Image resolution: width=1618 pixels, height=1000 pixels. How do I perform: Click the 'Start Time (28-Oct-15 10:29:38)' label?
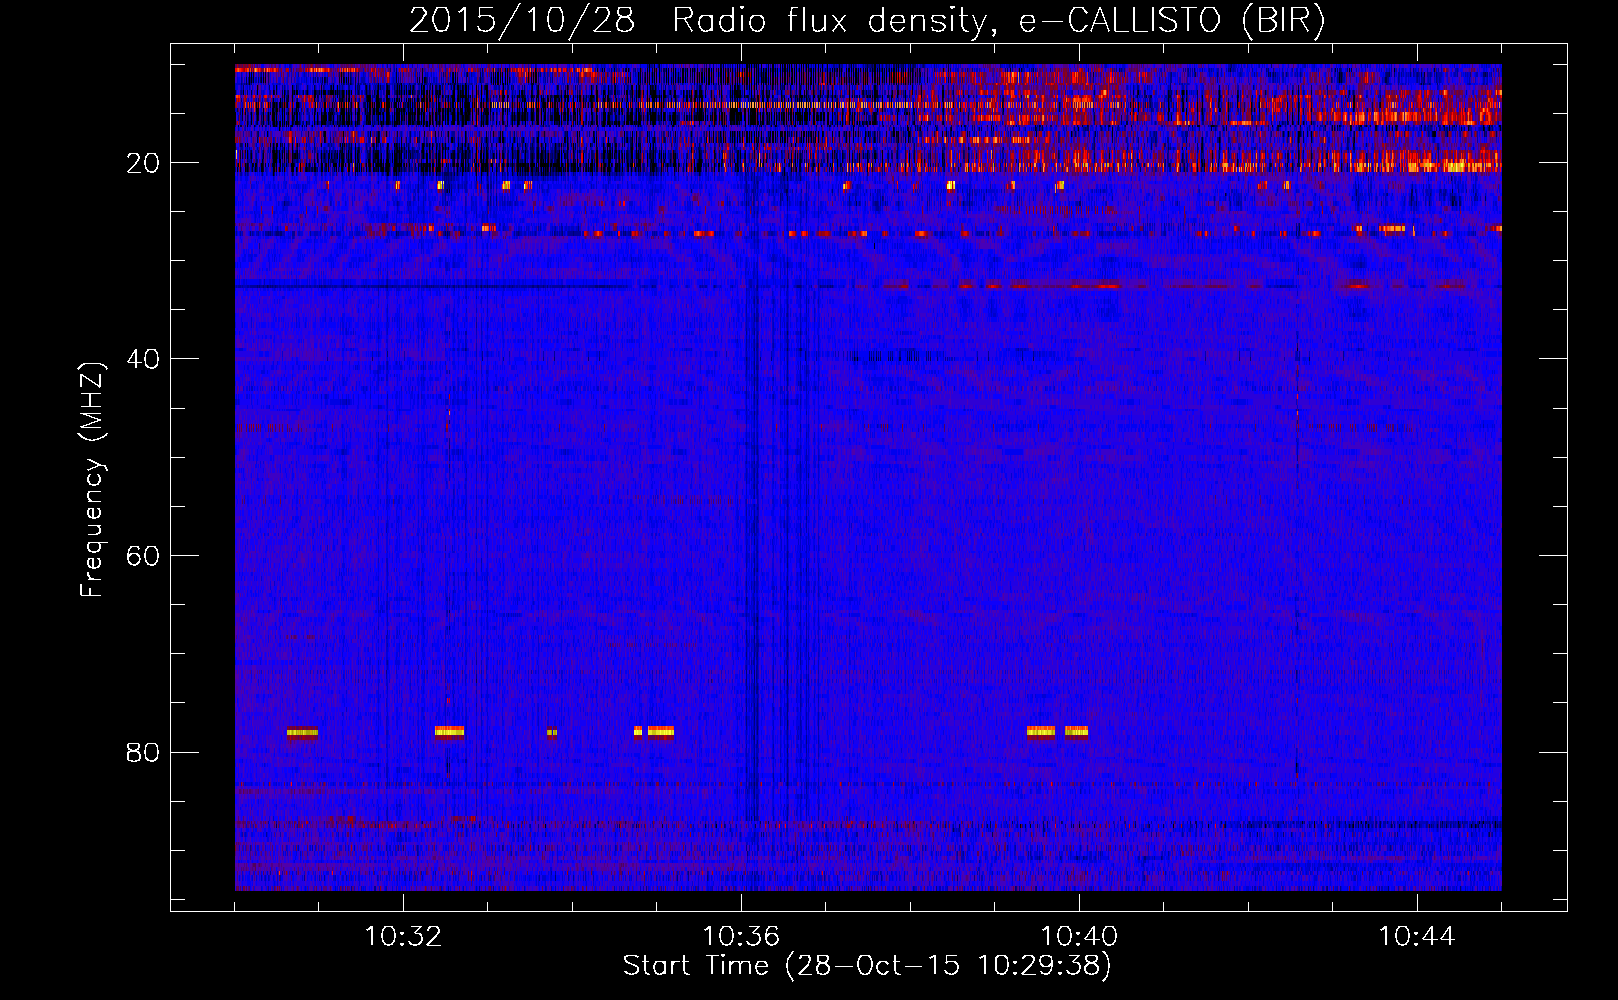coord(867,966)
